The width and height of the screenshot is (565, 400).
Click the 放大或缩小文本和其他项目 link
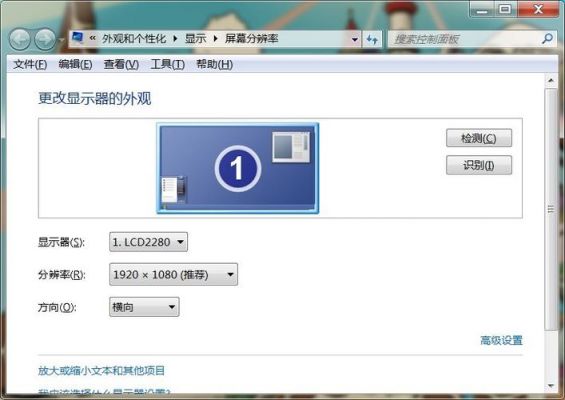pyautogui.click(x=102, y=370)
